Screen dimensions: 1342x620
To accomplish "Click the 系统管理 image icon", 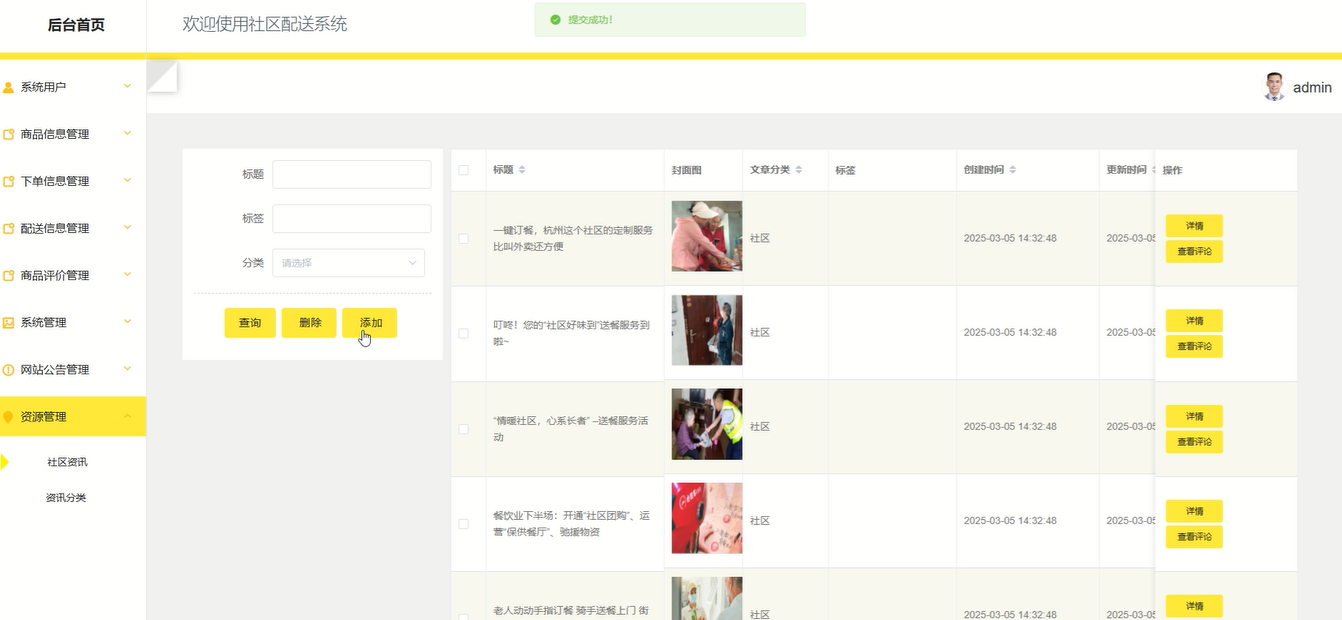I will (9, 323).
